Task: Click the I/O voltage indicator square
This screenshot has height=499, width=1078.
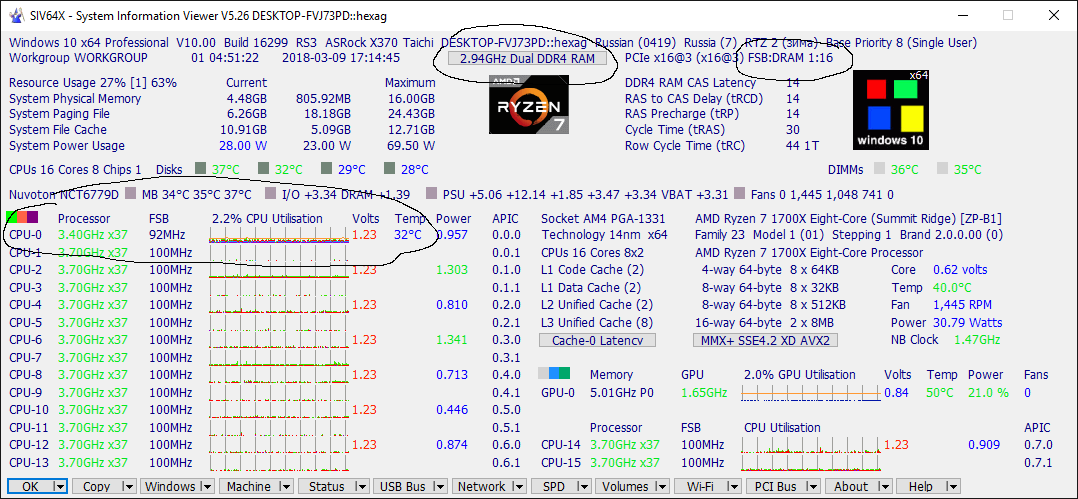Action: pyautogui.click(x=270, y=194)
